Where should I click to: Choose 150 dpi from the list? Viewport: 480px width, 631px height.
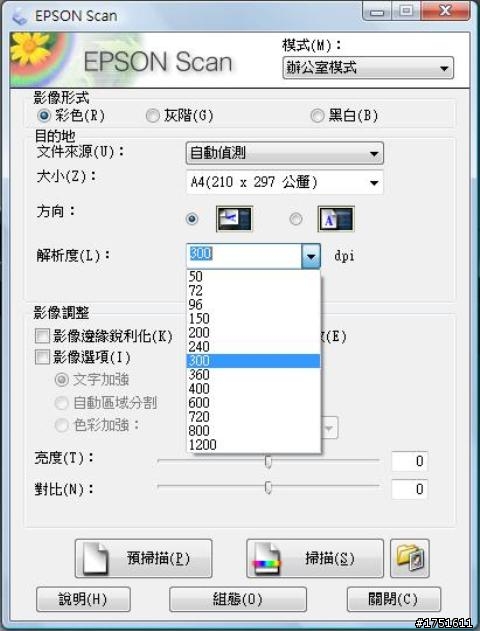pos(253,319)
